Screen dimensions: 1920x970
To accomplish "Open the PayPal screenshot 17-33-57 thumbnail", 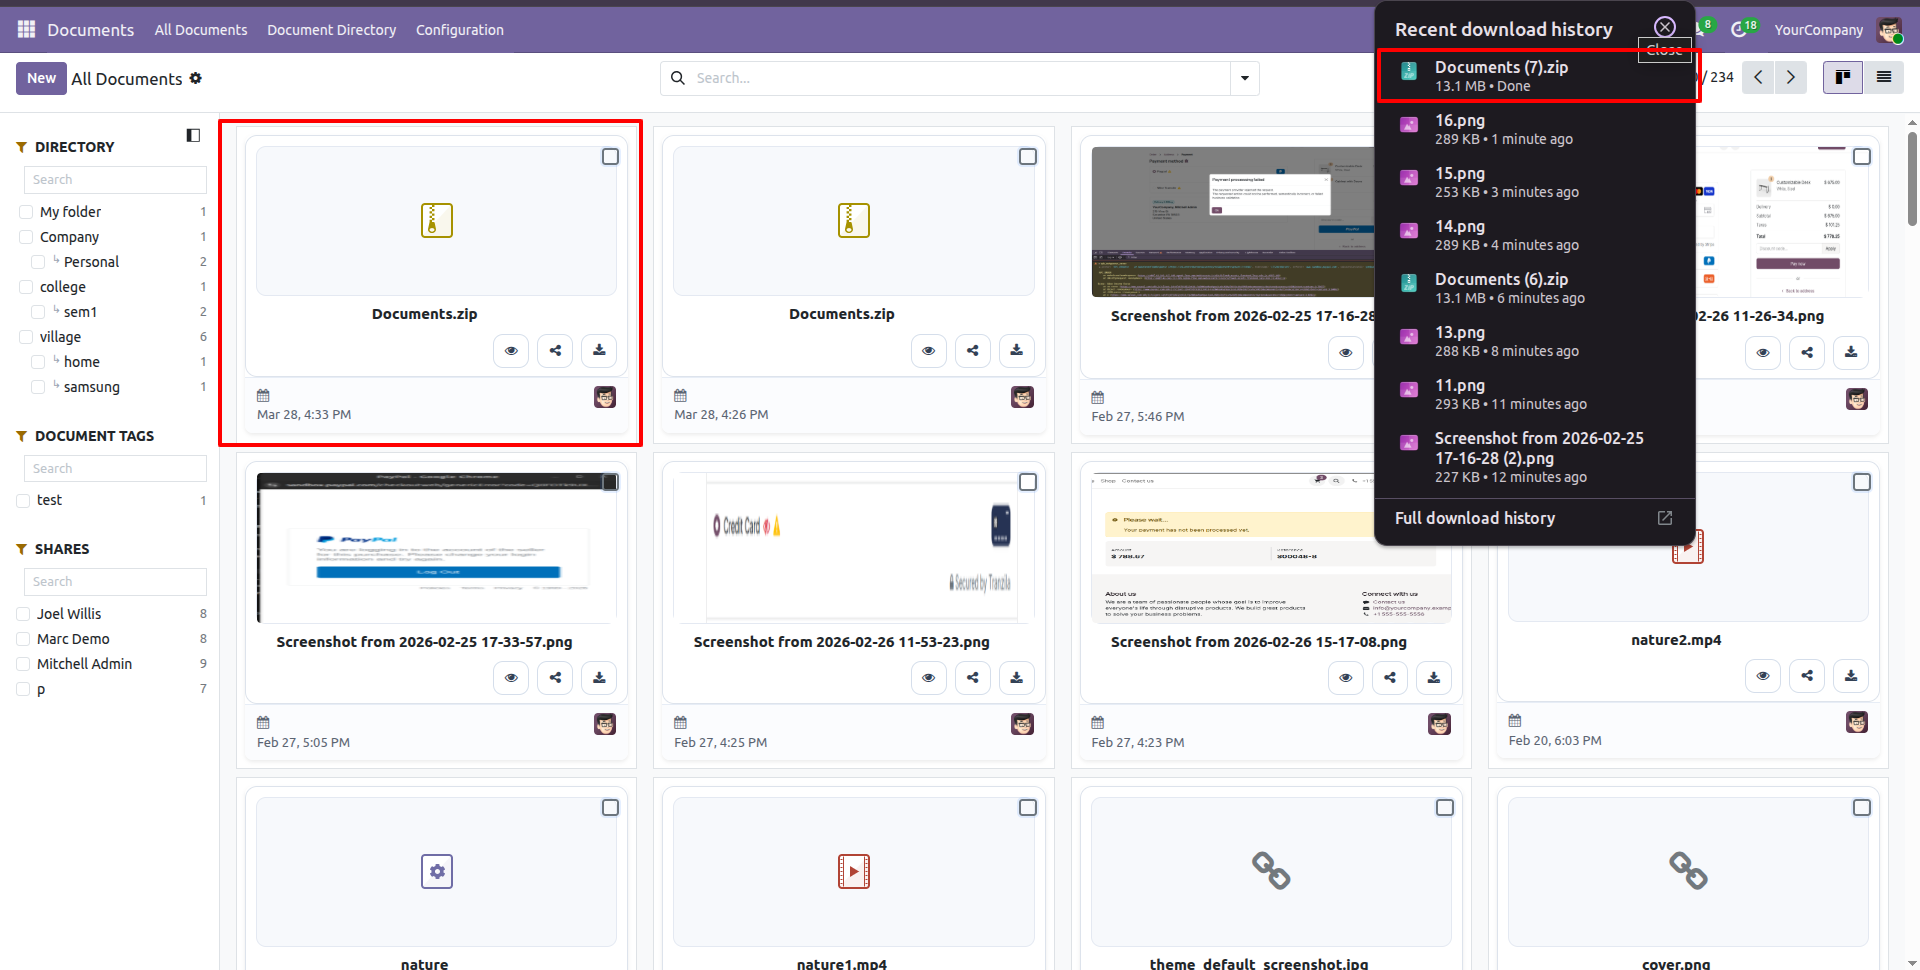I will click(436, 548).
